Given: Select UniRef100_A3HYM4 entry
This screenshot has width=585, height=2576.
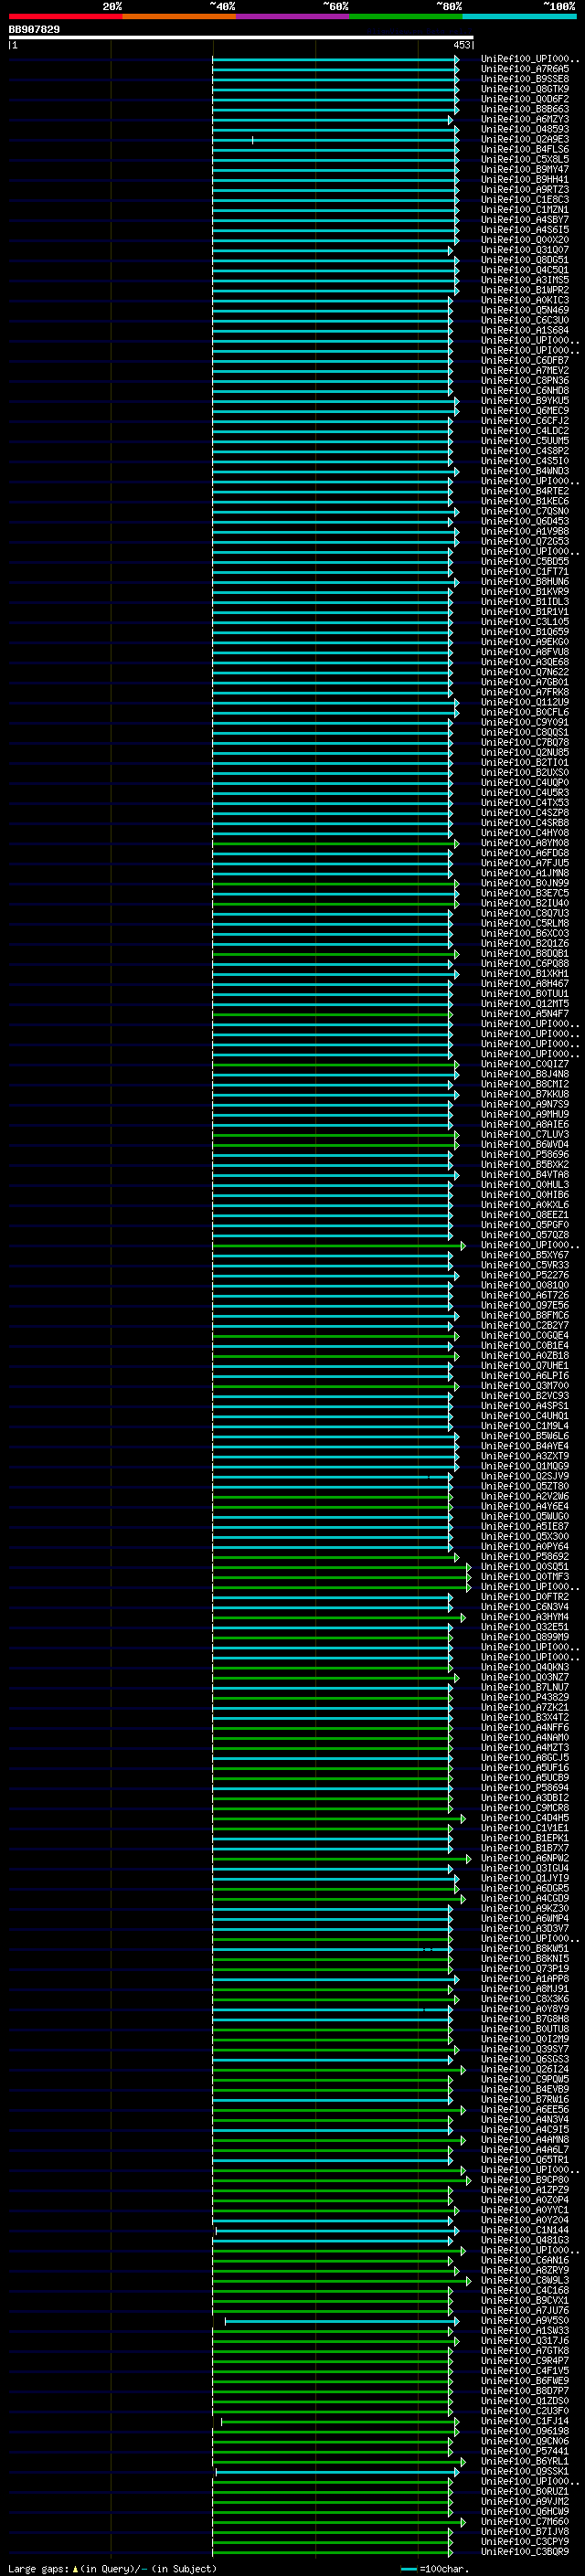Looking at the screenshot, I should [x=525, y=1618].
